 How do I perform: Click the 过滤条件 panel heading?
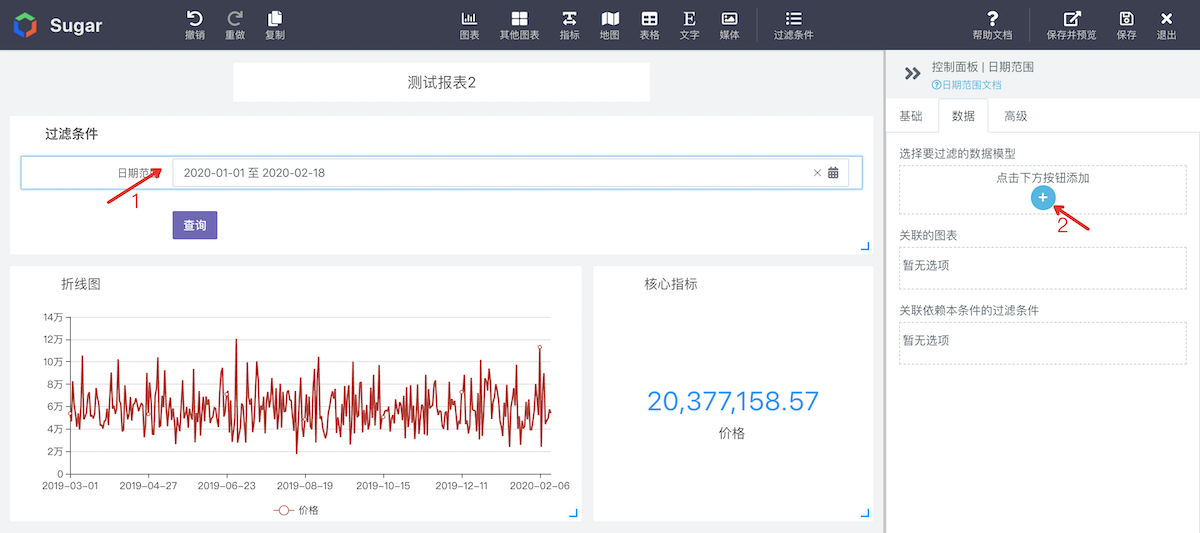click(71, 133)
